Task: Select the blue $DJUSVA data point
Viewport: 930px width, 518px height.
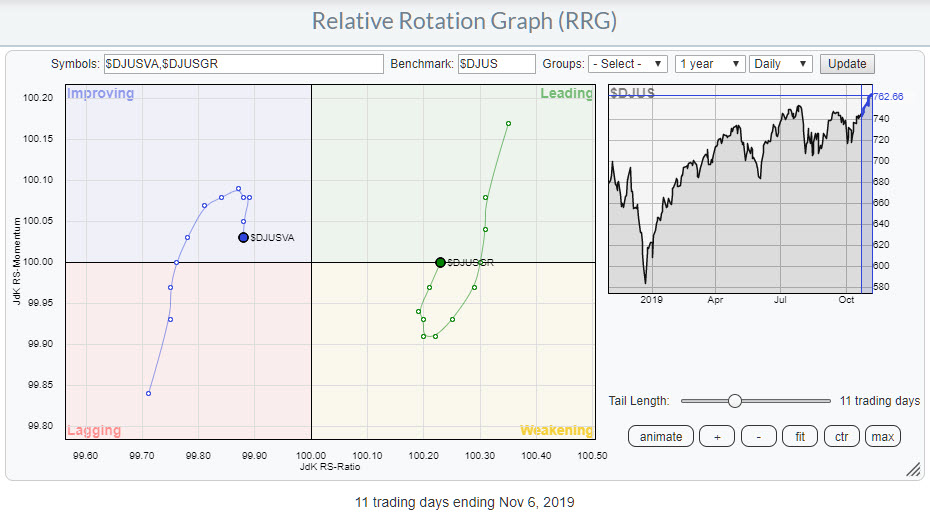Action: tap(243, 237)
